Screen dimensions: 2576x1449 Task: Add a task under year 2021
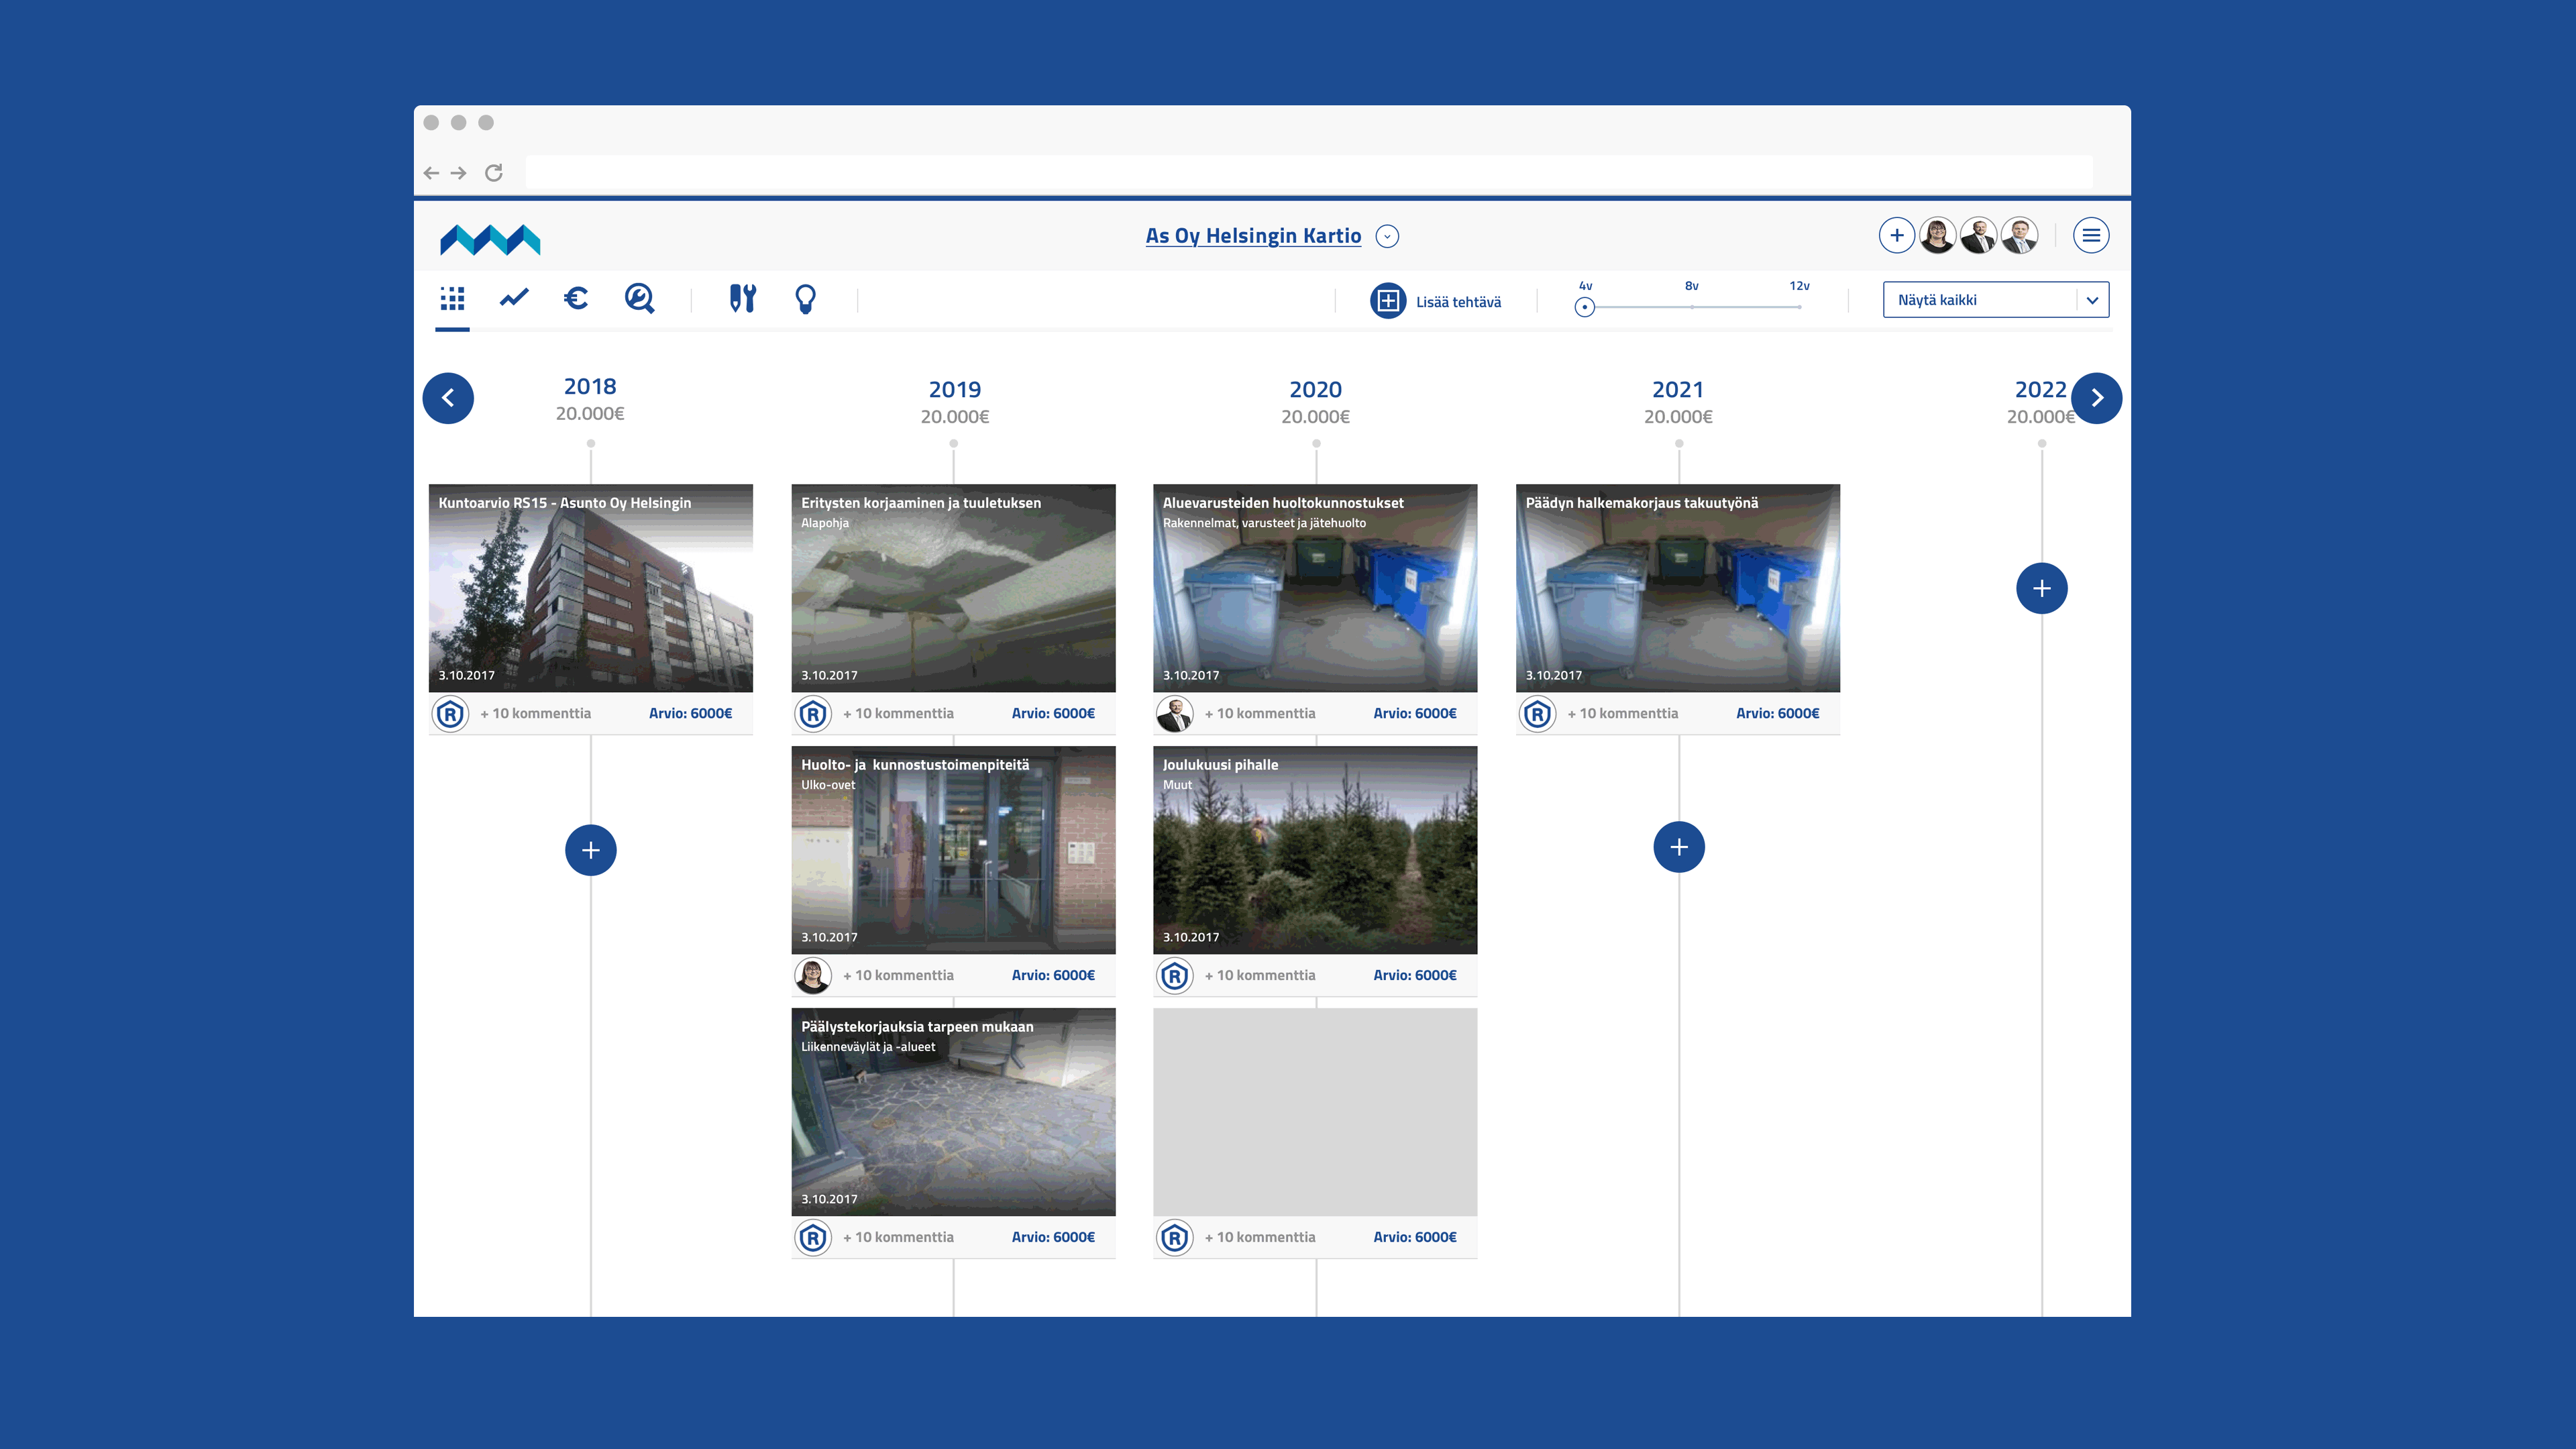[x=1679, y=847]
